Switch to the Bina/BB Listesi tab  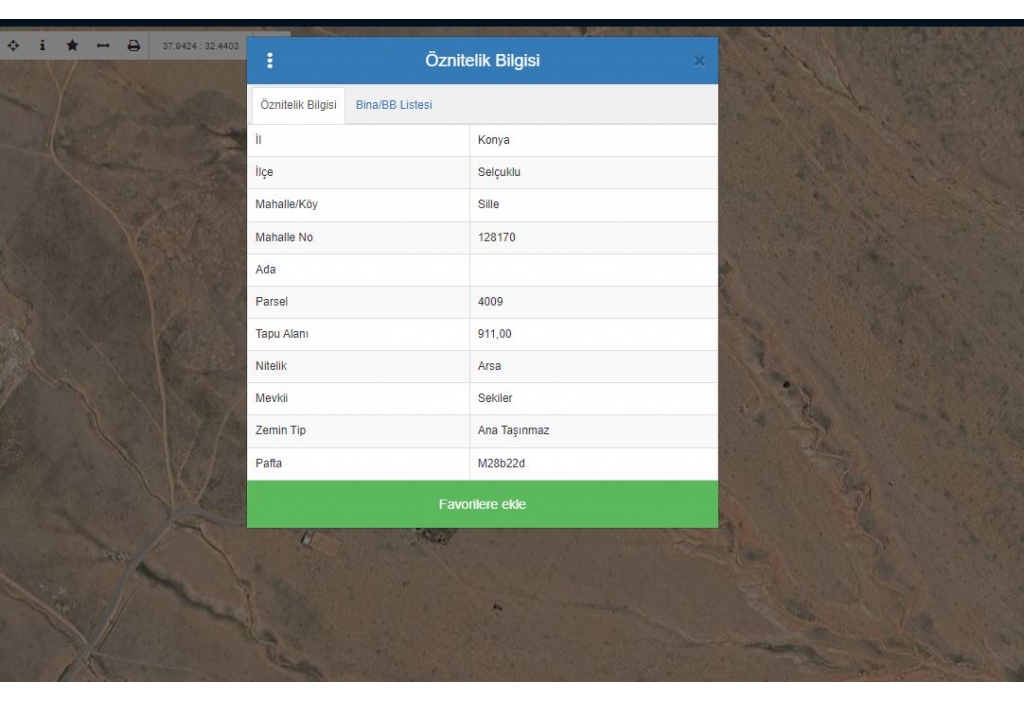394,105
